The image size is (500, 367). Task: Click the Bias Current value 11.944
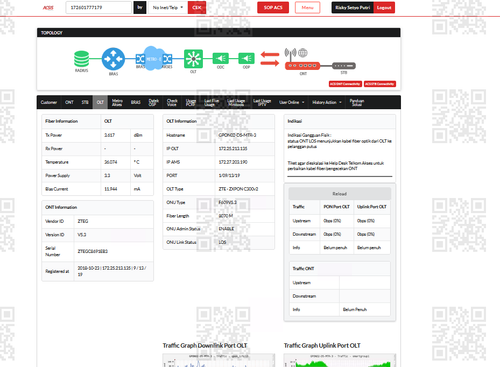tap(111, 189)
